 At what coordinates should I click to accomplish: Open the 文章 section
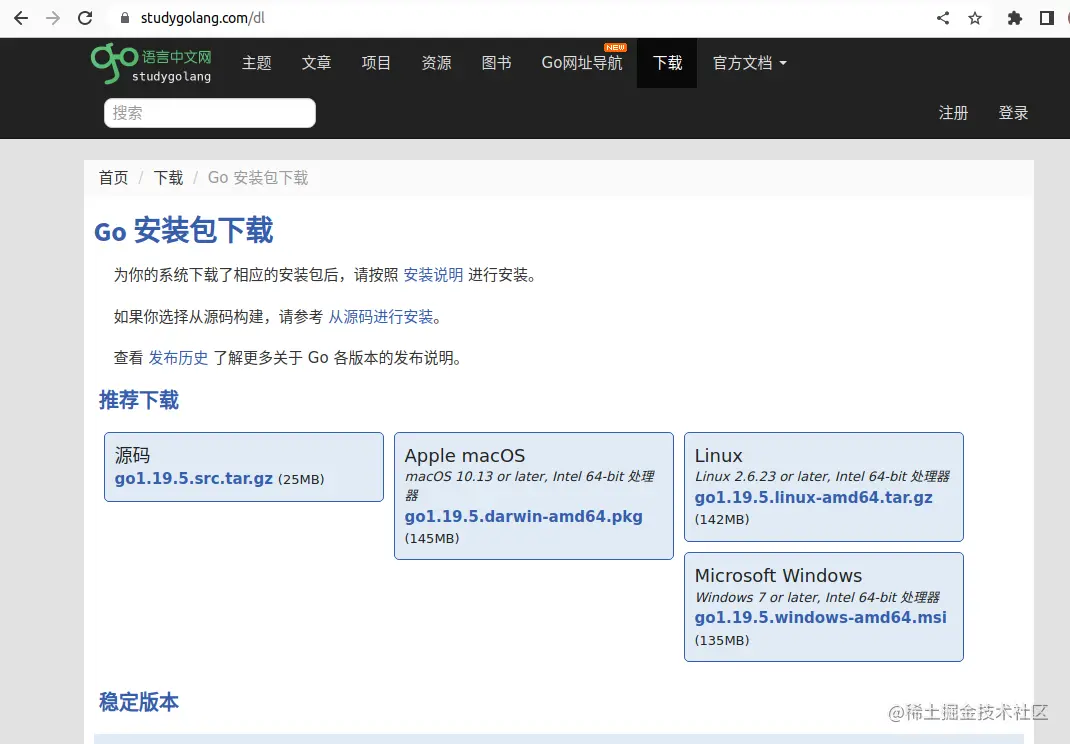(x=316, y=63)
